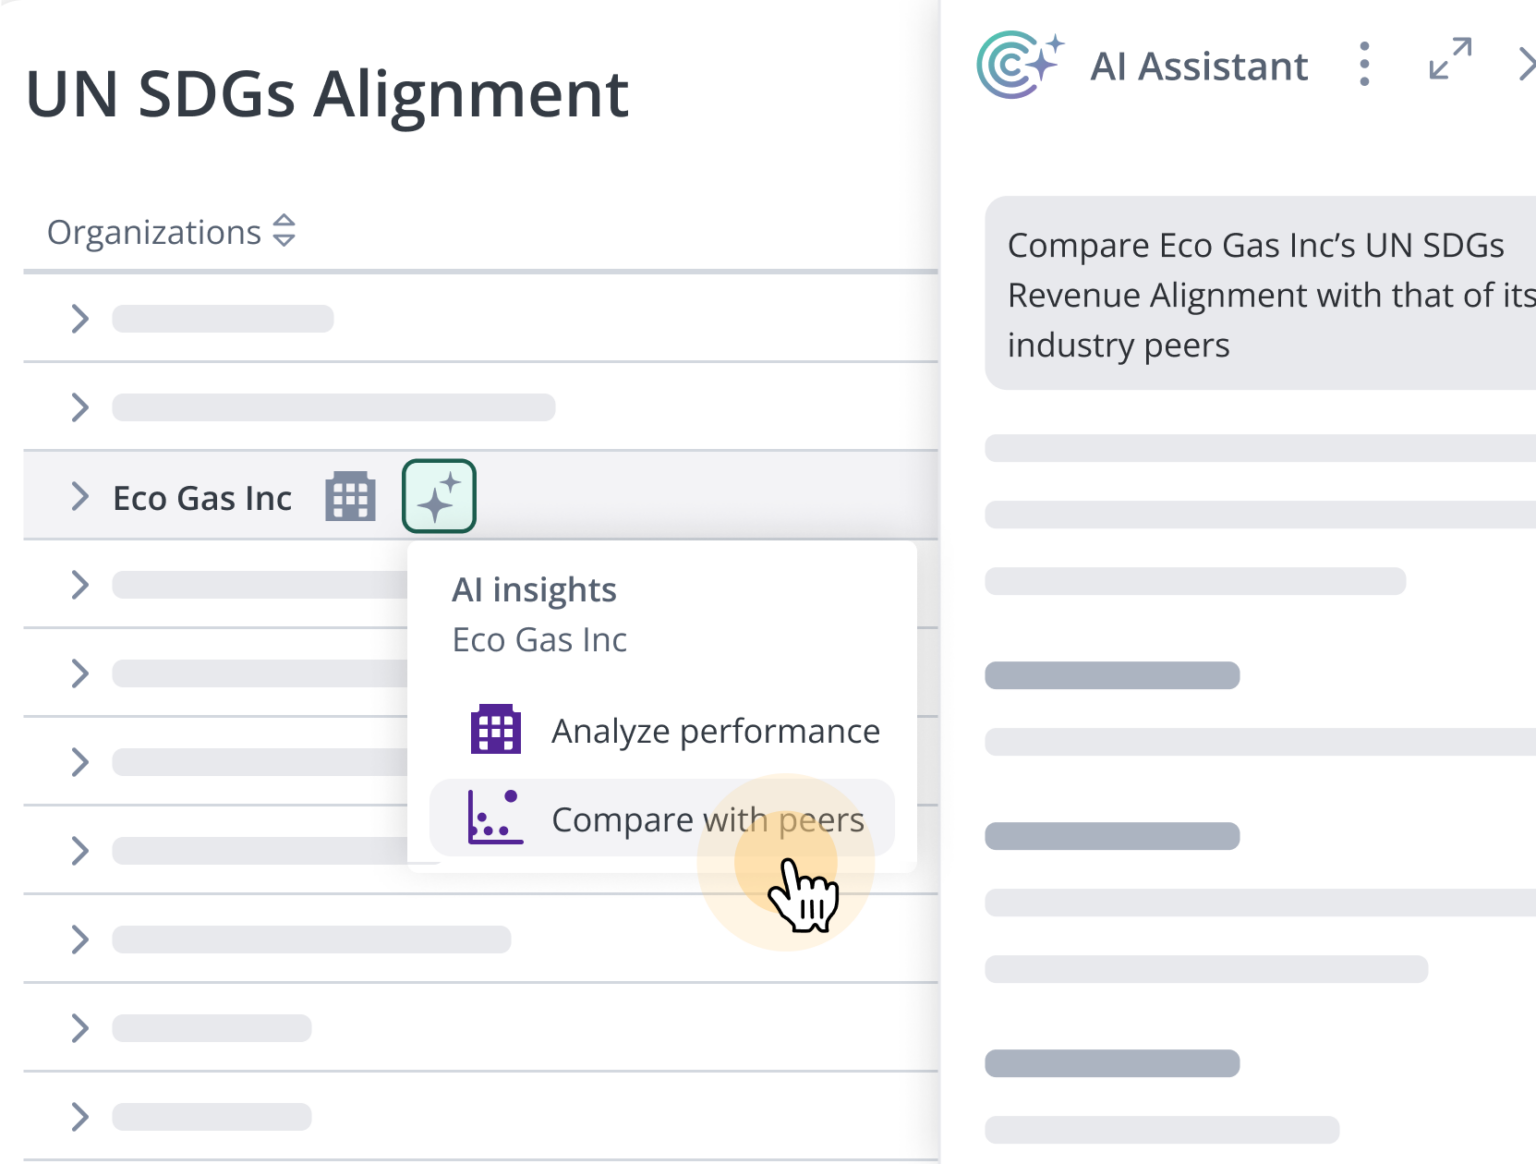
Task: Click the purple building icon for Analyze performance
Action: coord(496,729)
